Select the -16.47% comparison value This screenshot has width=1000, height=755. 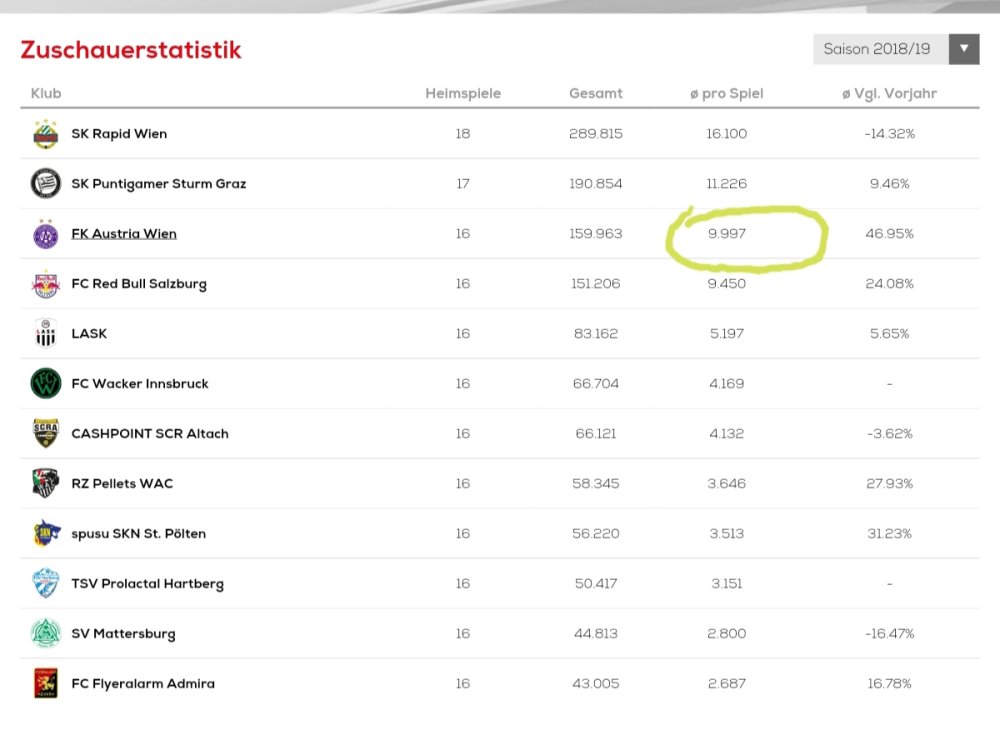(890, 633)
